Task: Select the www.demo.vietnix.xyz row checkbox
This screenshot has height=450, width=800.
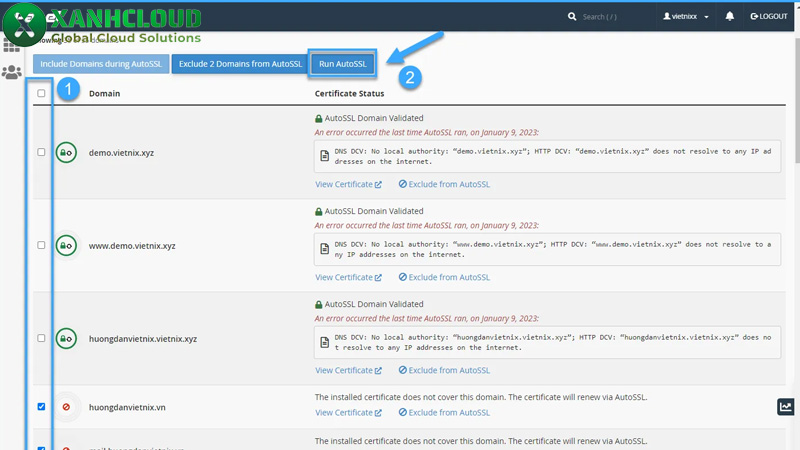Action: click(x=41, y=245)
